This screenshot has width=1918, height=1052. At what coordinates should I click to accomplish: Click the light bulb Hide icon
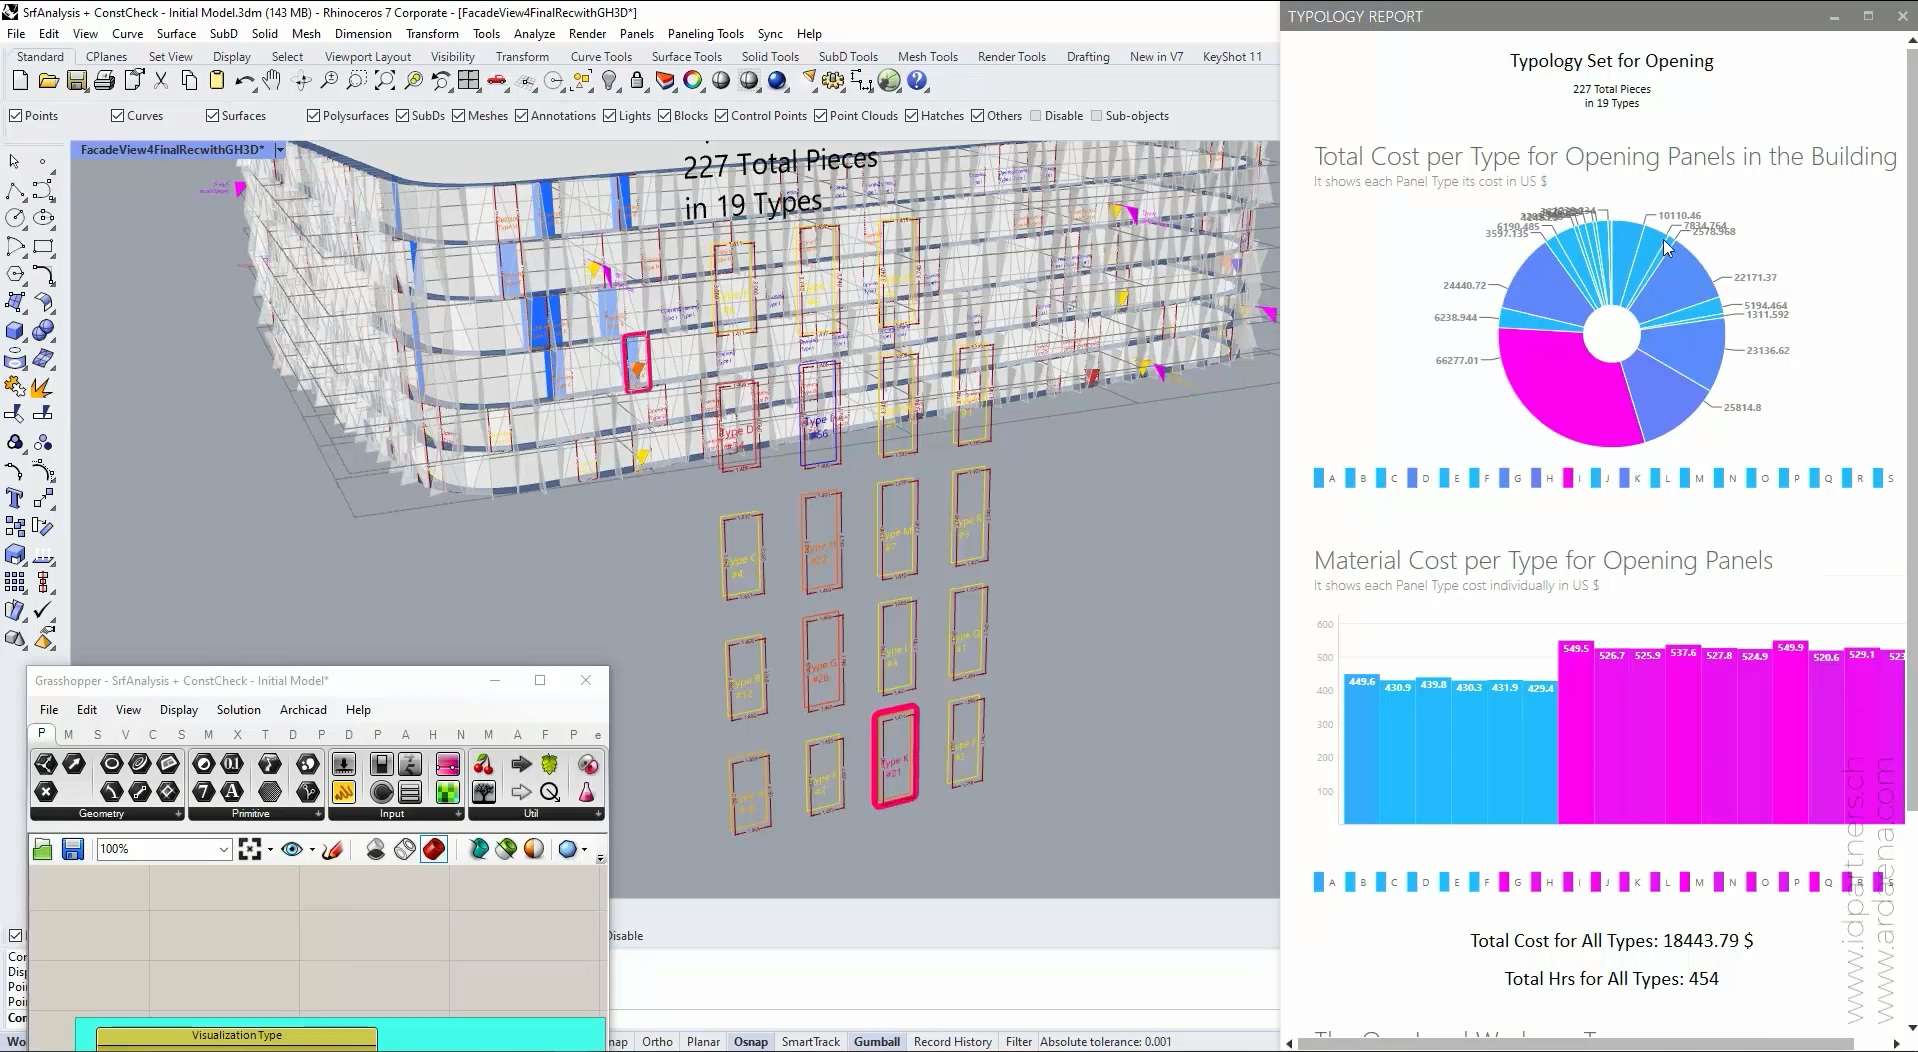click(x=610, y=81)
